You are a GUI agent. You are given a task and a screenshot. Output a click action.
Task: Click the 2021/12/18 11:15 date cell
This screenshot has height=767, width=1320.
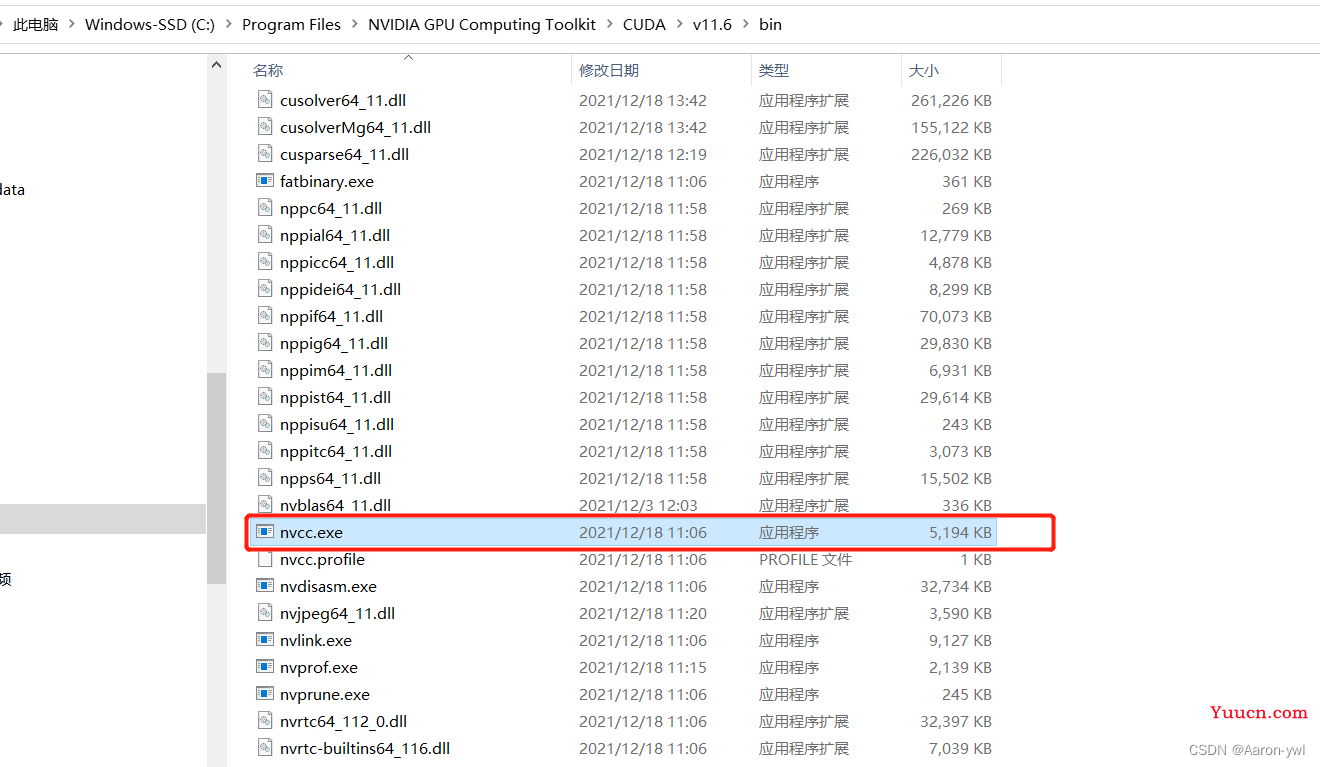643,667
